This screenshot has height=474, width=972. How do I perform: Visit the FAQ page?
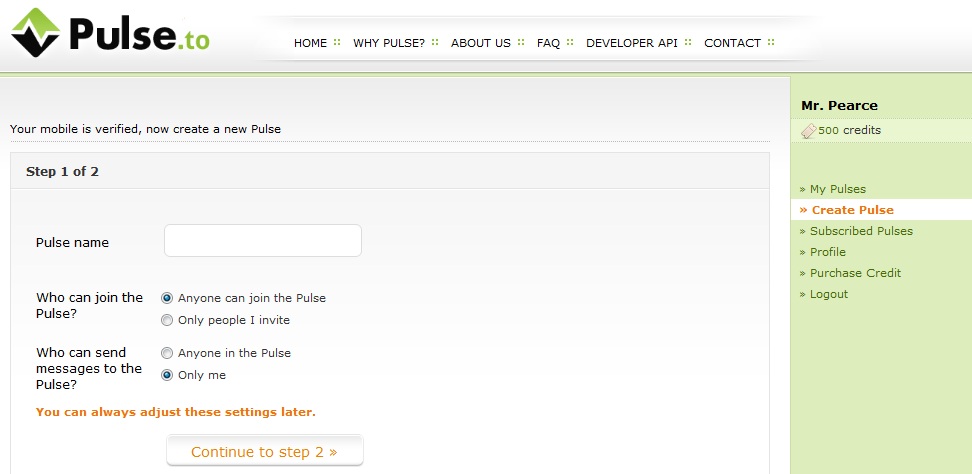[548, 43]
